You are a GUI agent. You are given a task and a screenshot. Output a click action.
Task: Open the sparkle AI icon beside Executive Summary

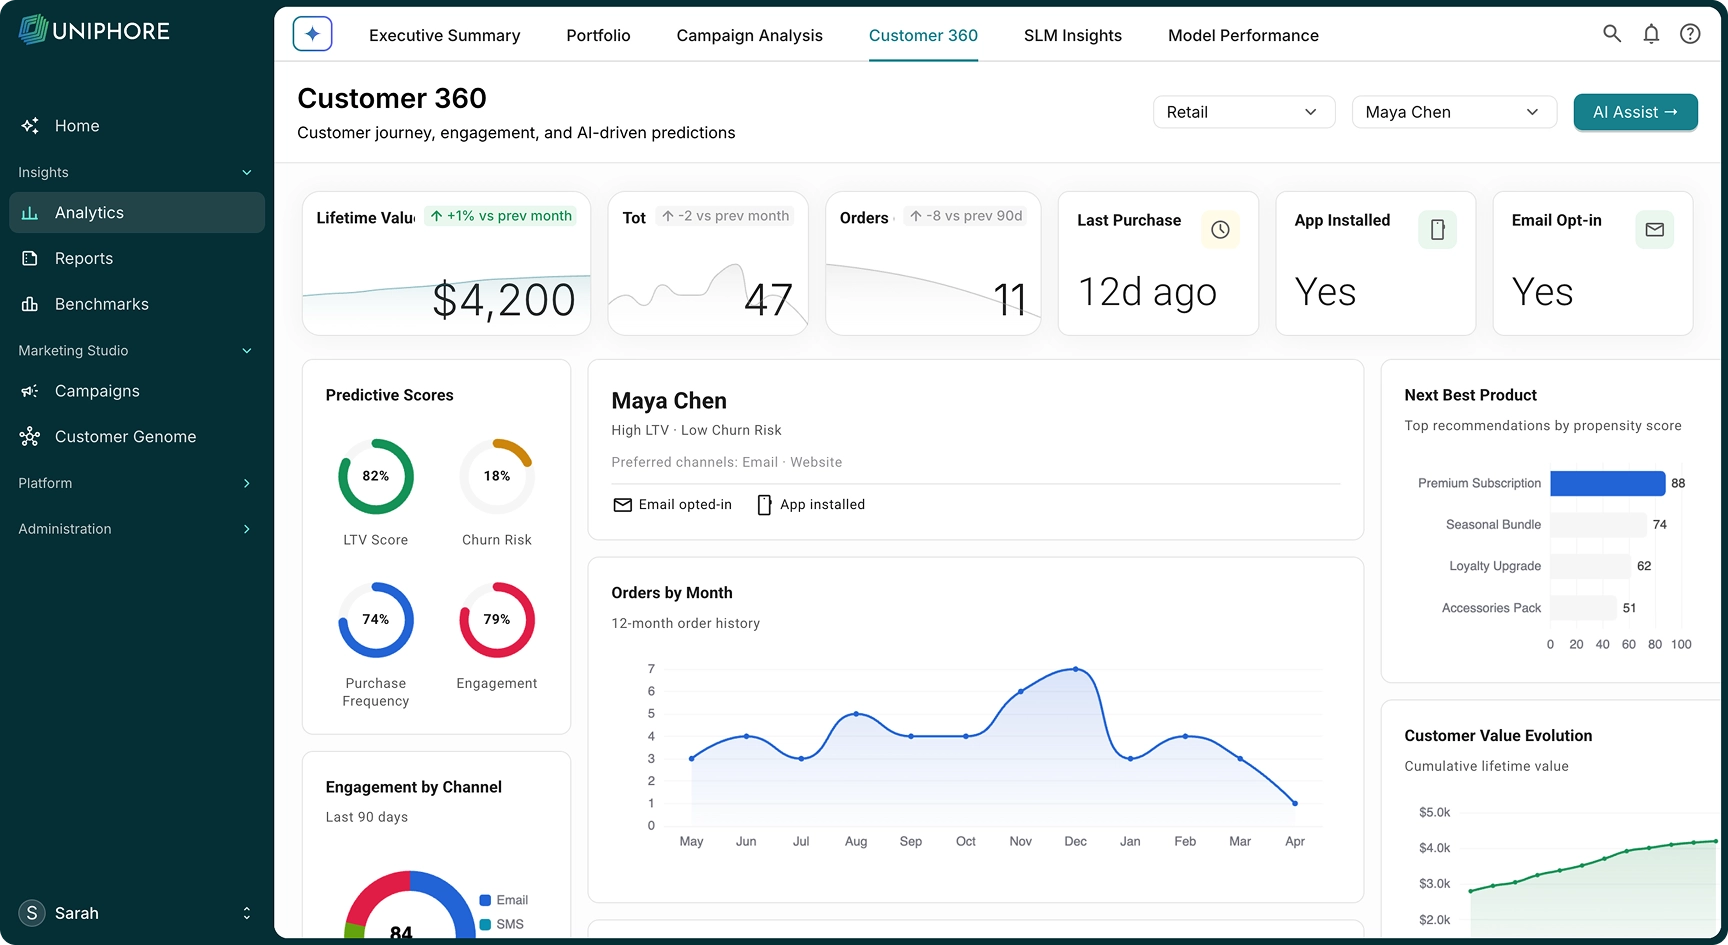312,34
